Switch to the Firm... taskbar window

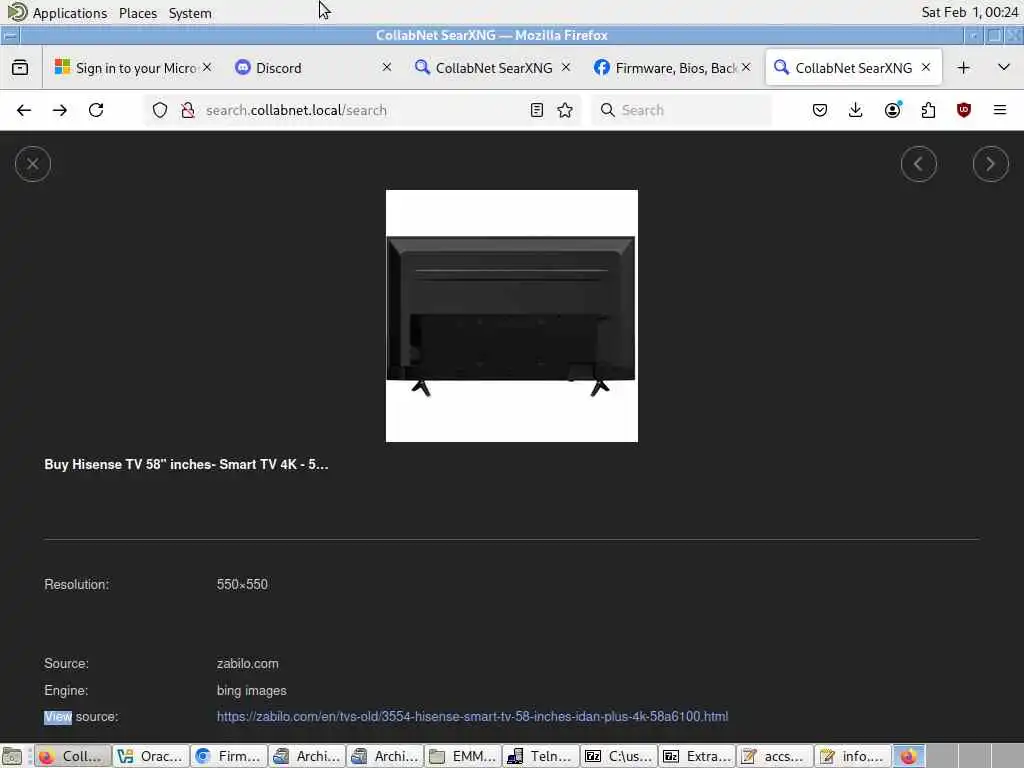pos(229,756)
